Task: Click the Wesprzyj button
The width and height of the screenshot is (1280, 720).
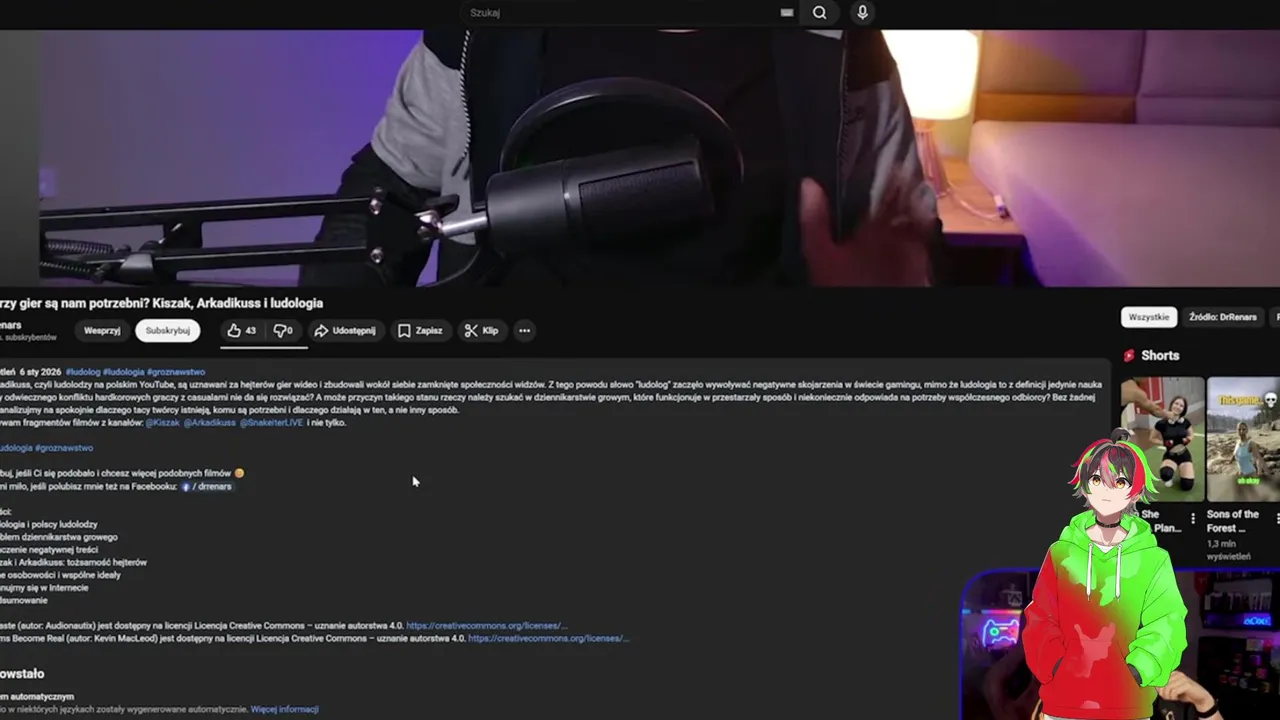Action: 102,331
